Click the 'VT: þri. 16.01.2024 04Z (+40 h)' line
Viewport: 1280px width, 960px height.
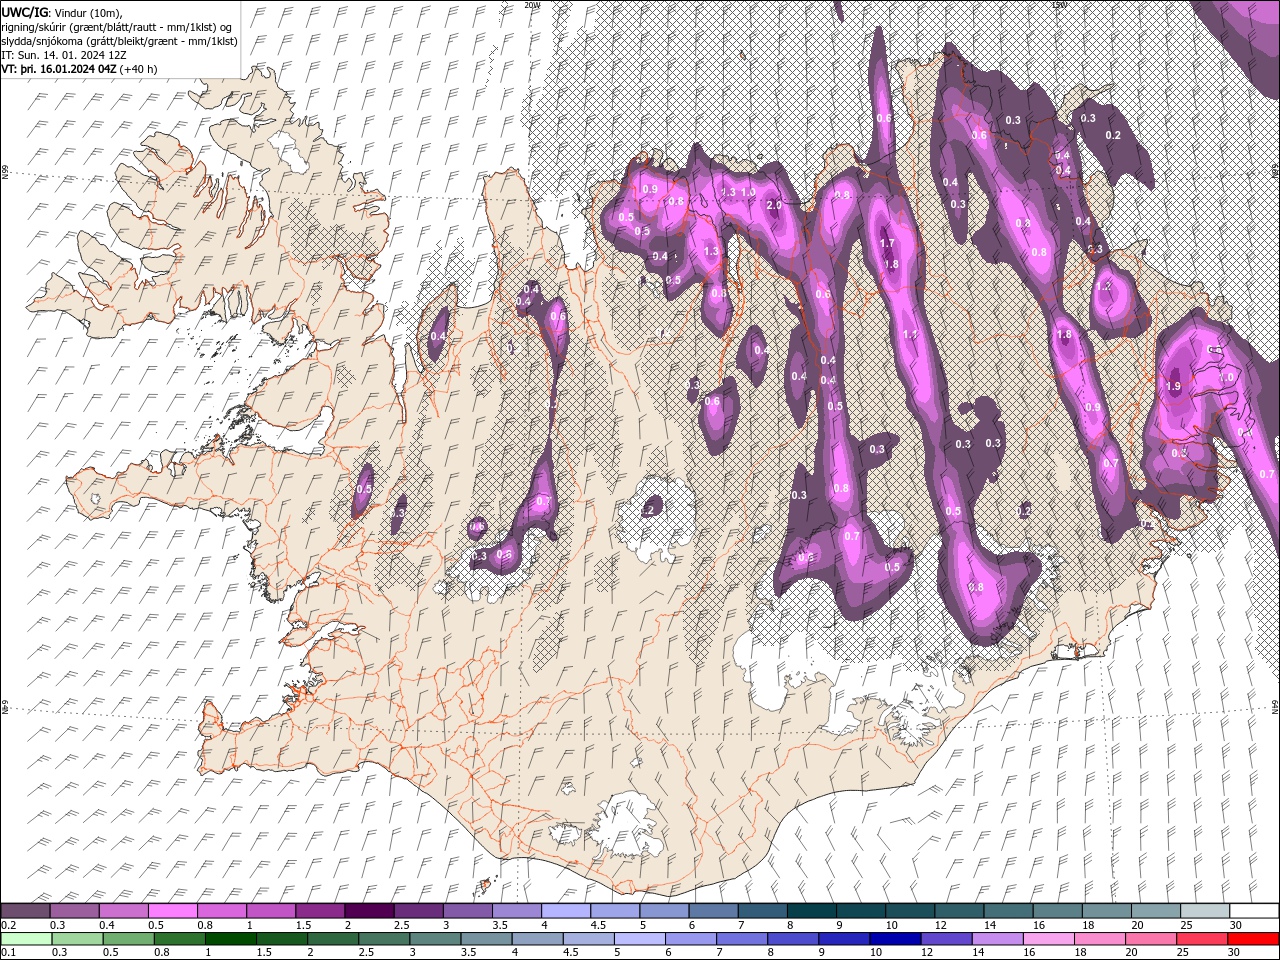pos(79,69)
